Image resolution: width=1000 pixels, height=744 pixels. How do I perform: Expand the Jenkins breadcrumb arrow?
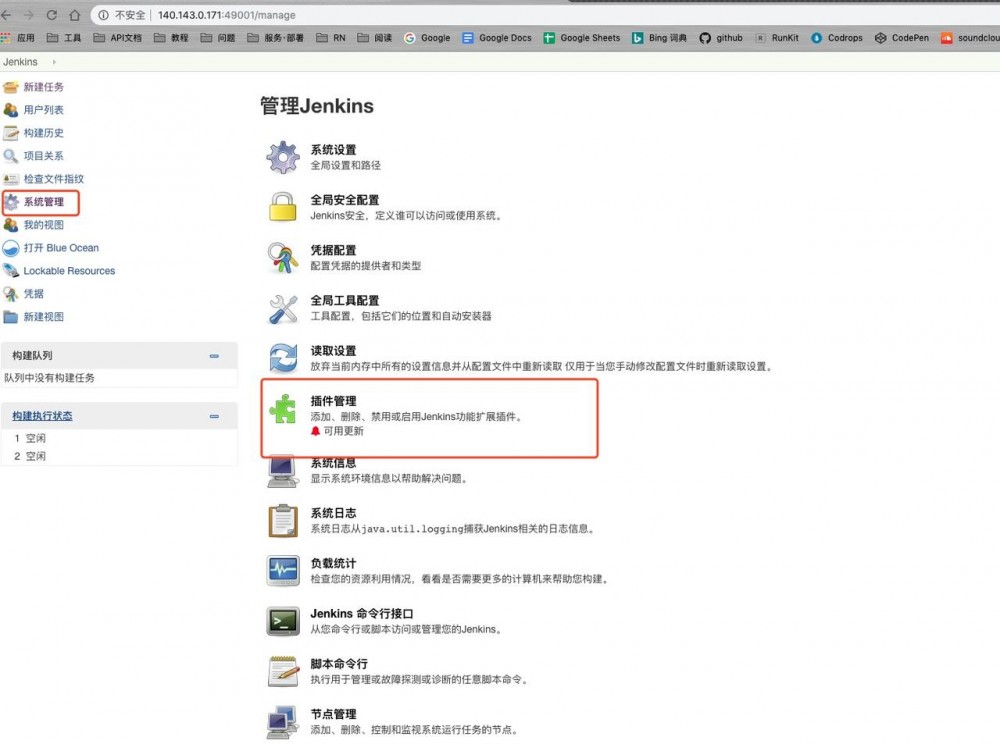pyautogui.click(x=54, y=62)
